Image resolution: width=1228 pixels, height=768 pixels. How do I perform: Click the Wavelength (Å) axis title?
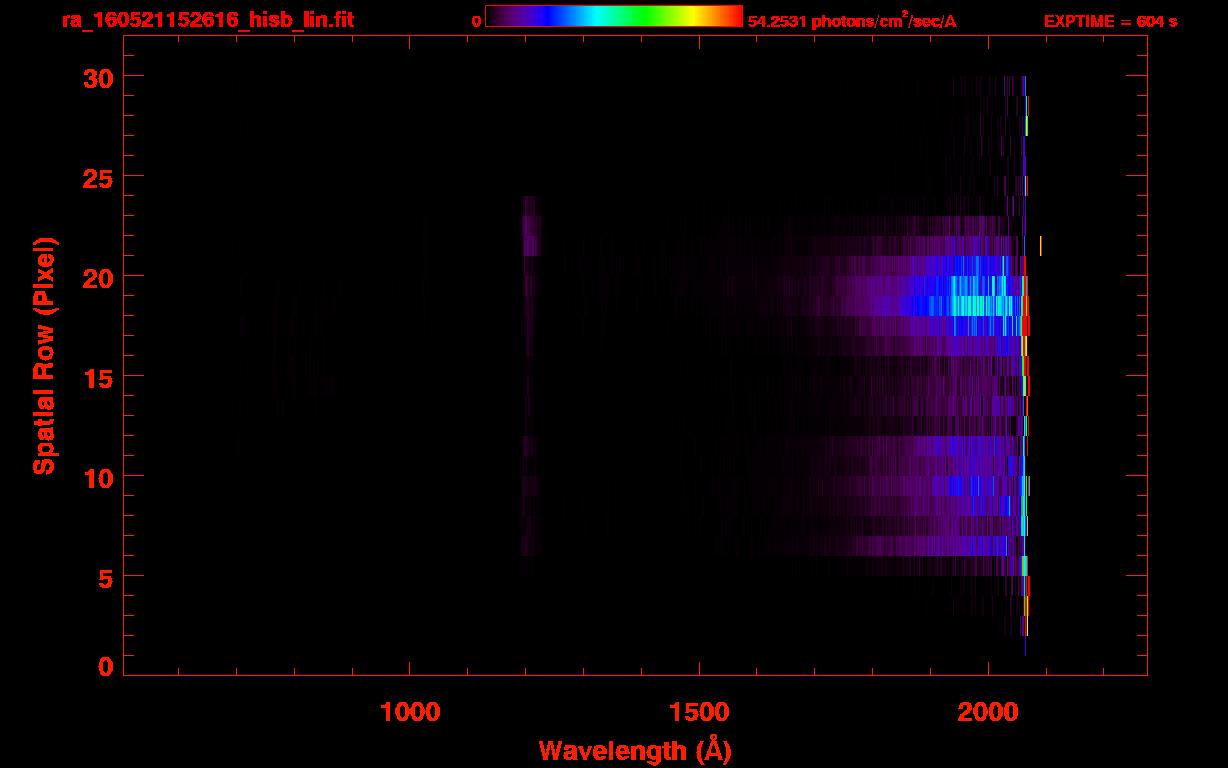pos(634,750)
